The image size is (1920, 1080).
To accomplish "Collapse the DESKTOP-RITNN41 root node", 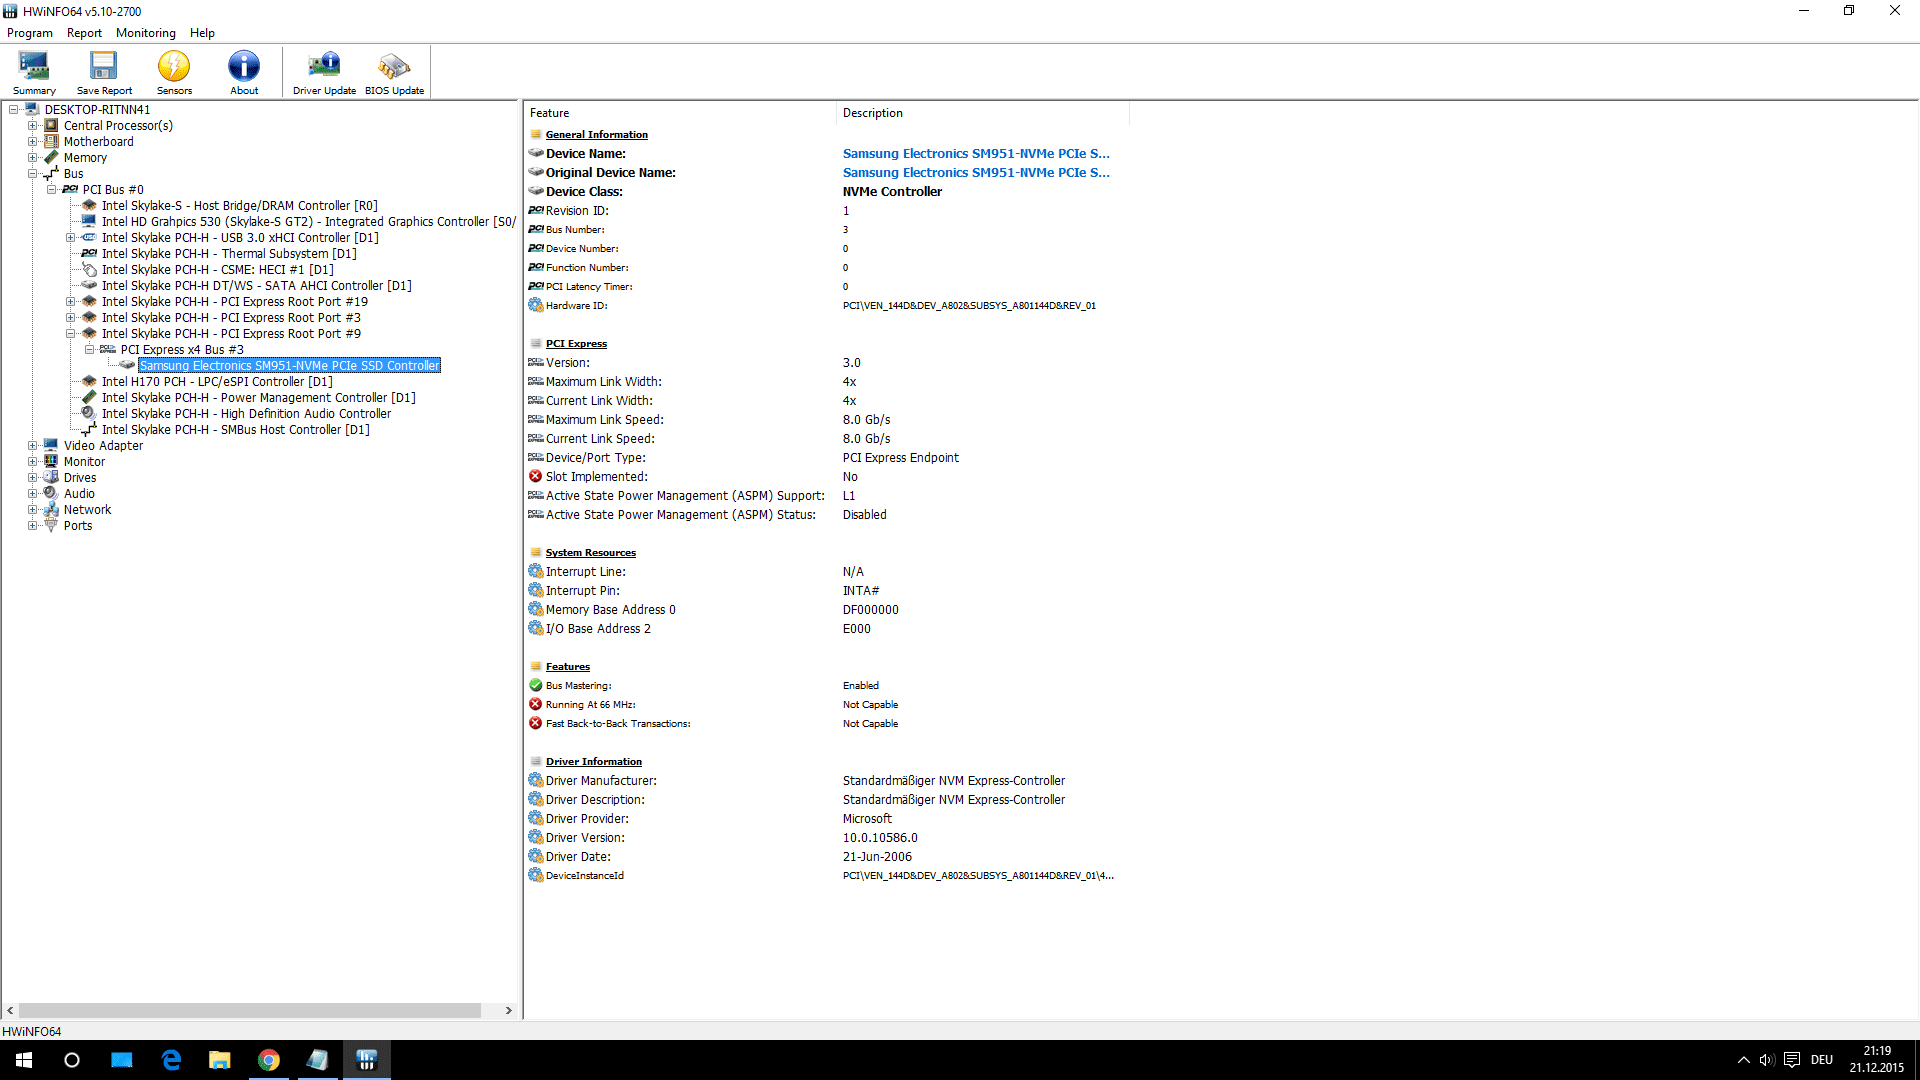I will click(x=14, y=110).
